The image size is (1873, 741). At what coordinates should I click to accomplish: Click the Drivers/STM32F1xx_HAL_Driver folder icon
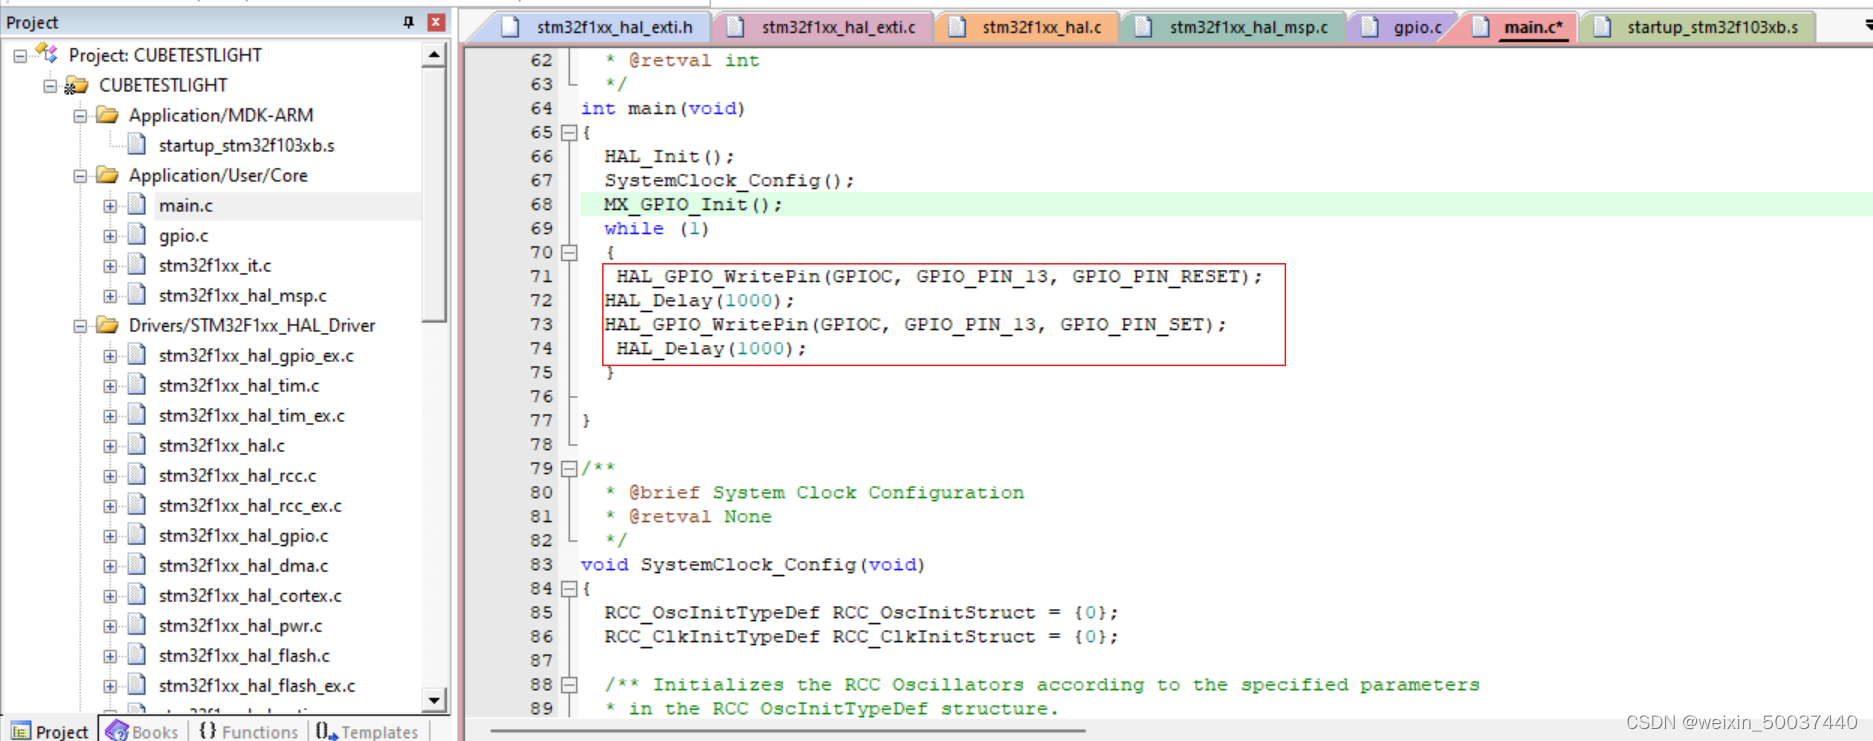(x=107, y=325)
